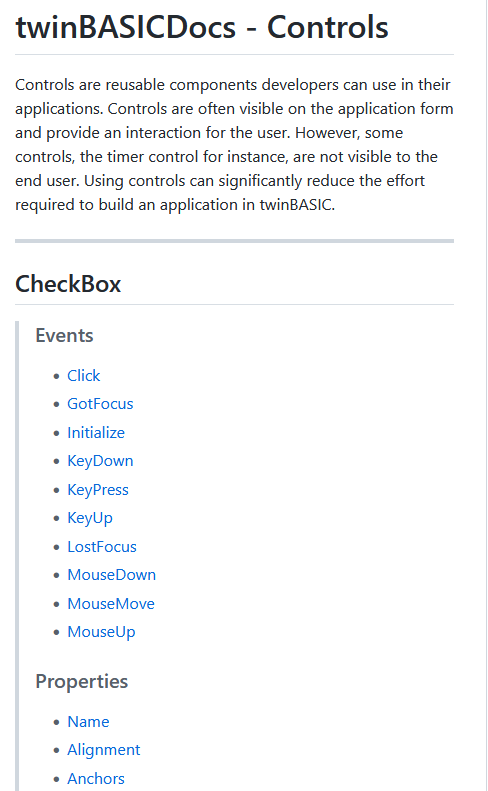
Task: Open the GotFocus event link
Action: pos(100,404)
